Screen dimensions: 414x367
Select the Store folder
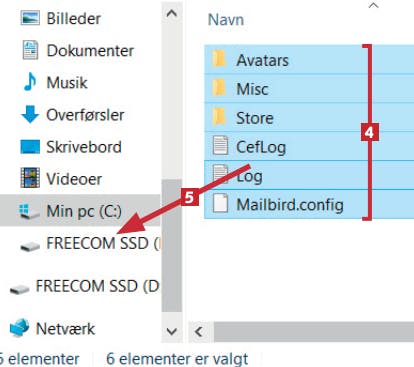pos(309,118)
